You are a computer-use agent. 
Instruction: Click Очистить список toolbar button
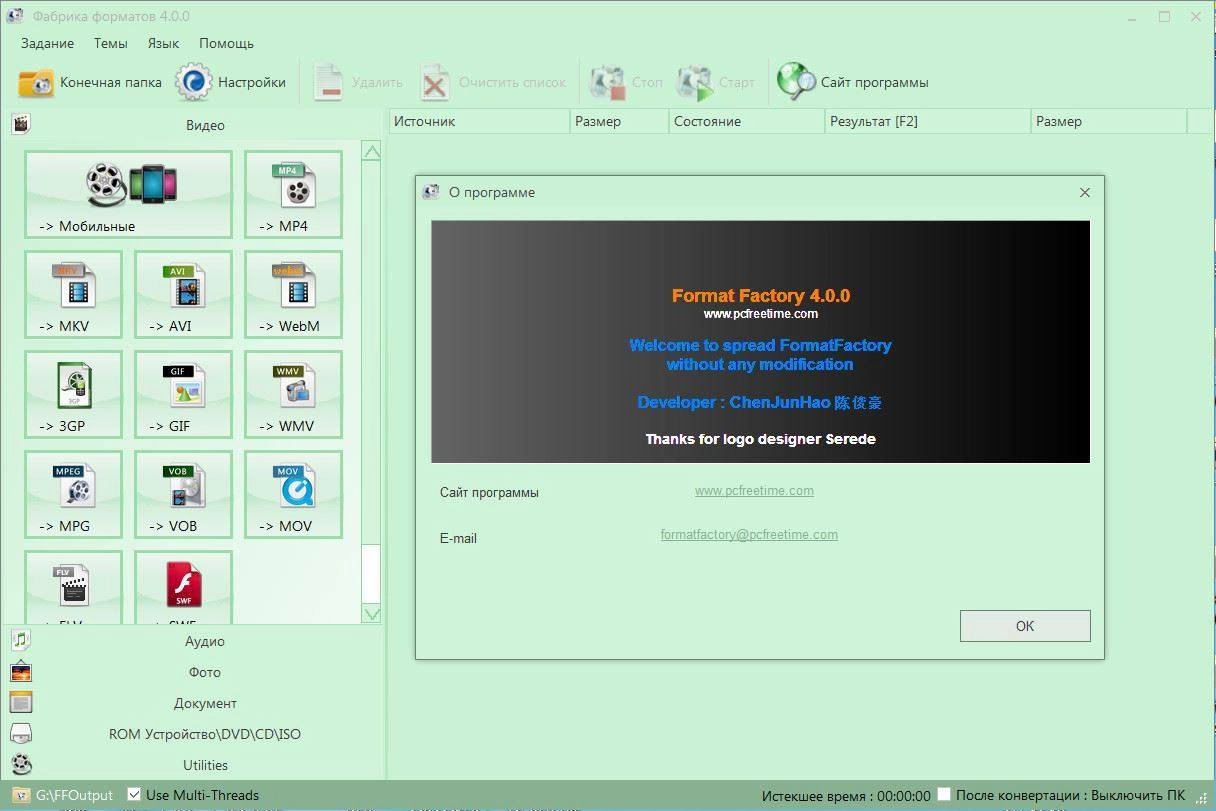pyautogui.click(x=493, y=83)
